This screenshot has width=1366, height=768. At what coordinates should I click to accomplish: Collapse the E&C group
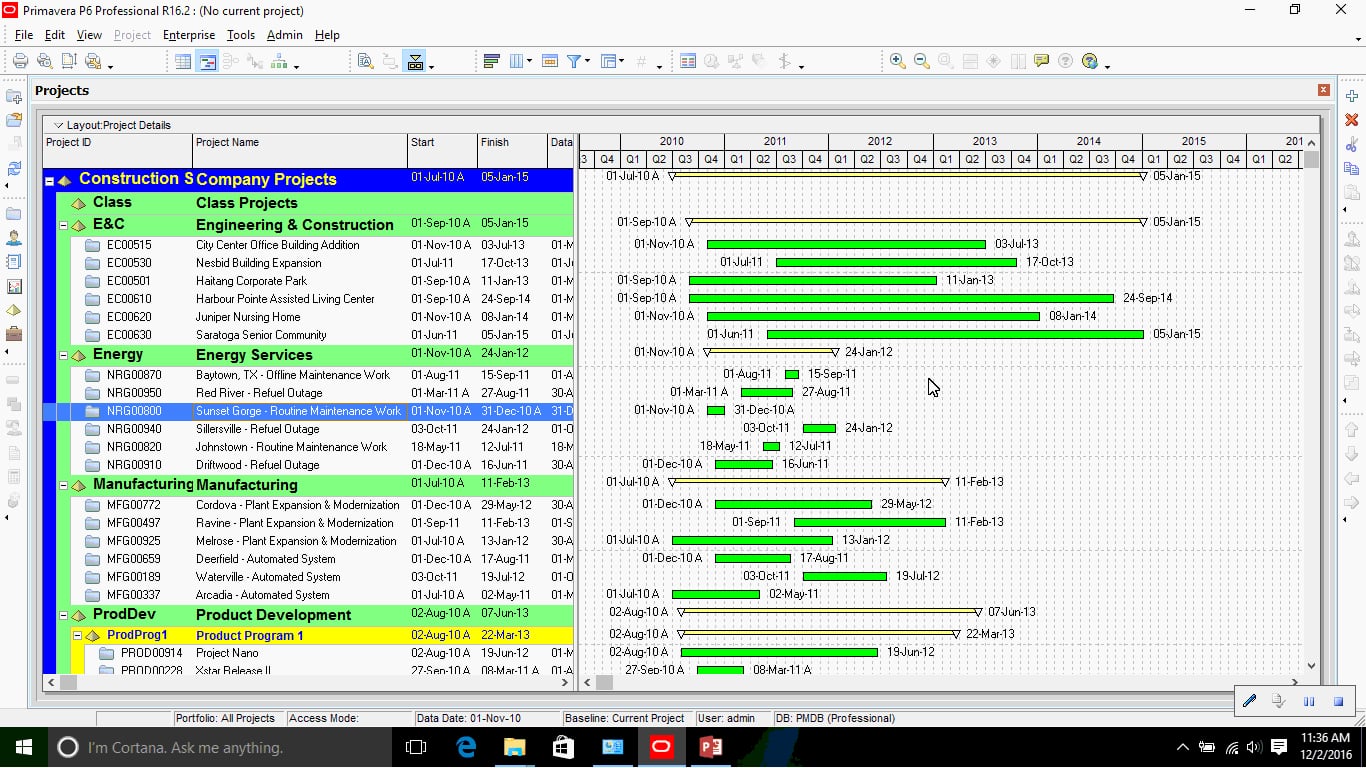pos(62,225)
